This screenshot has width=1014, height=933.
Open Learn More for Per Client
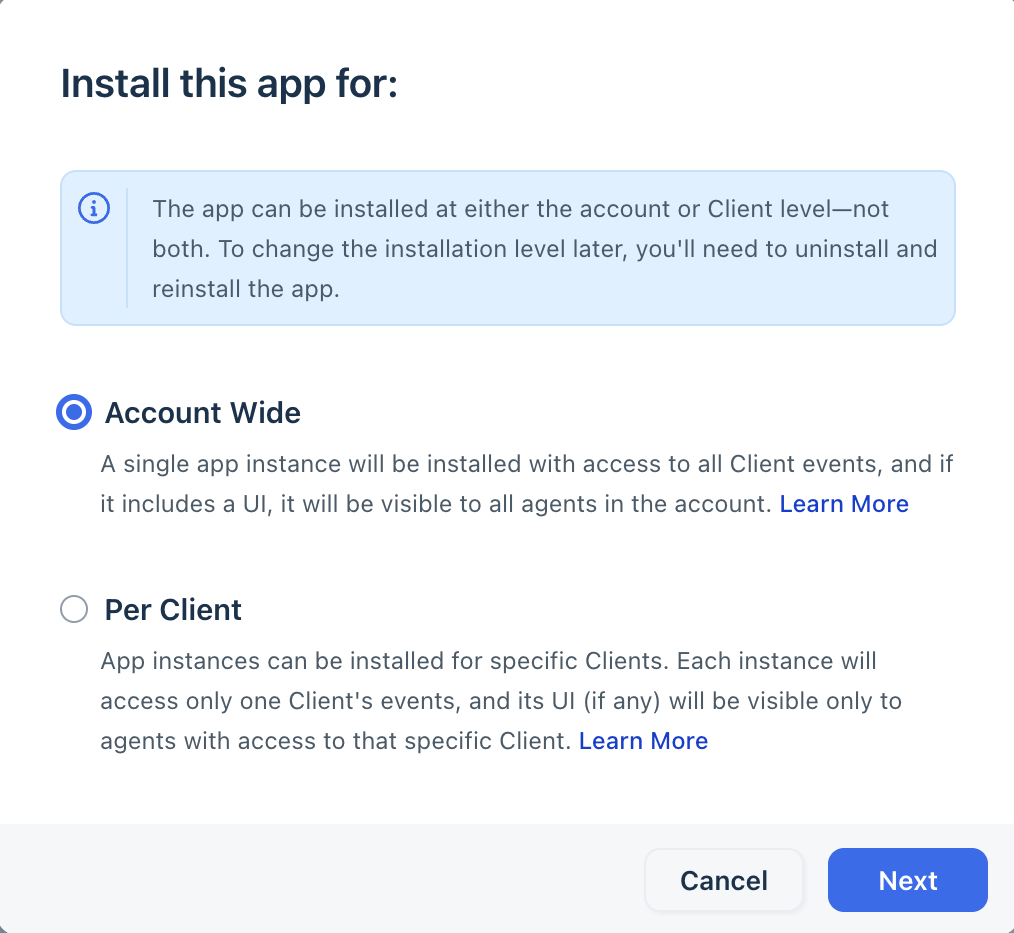click(x=643, y=740)
